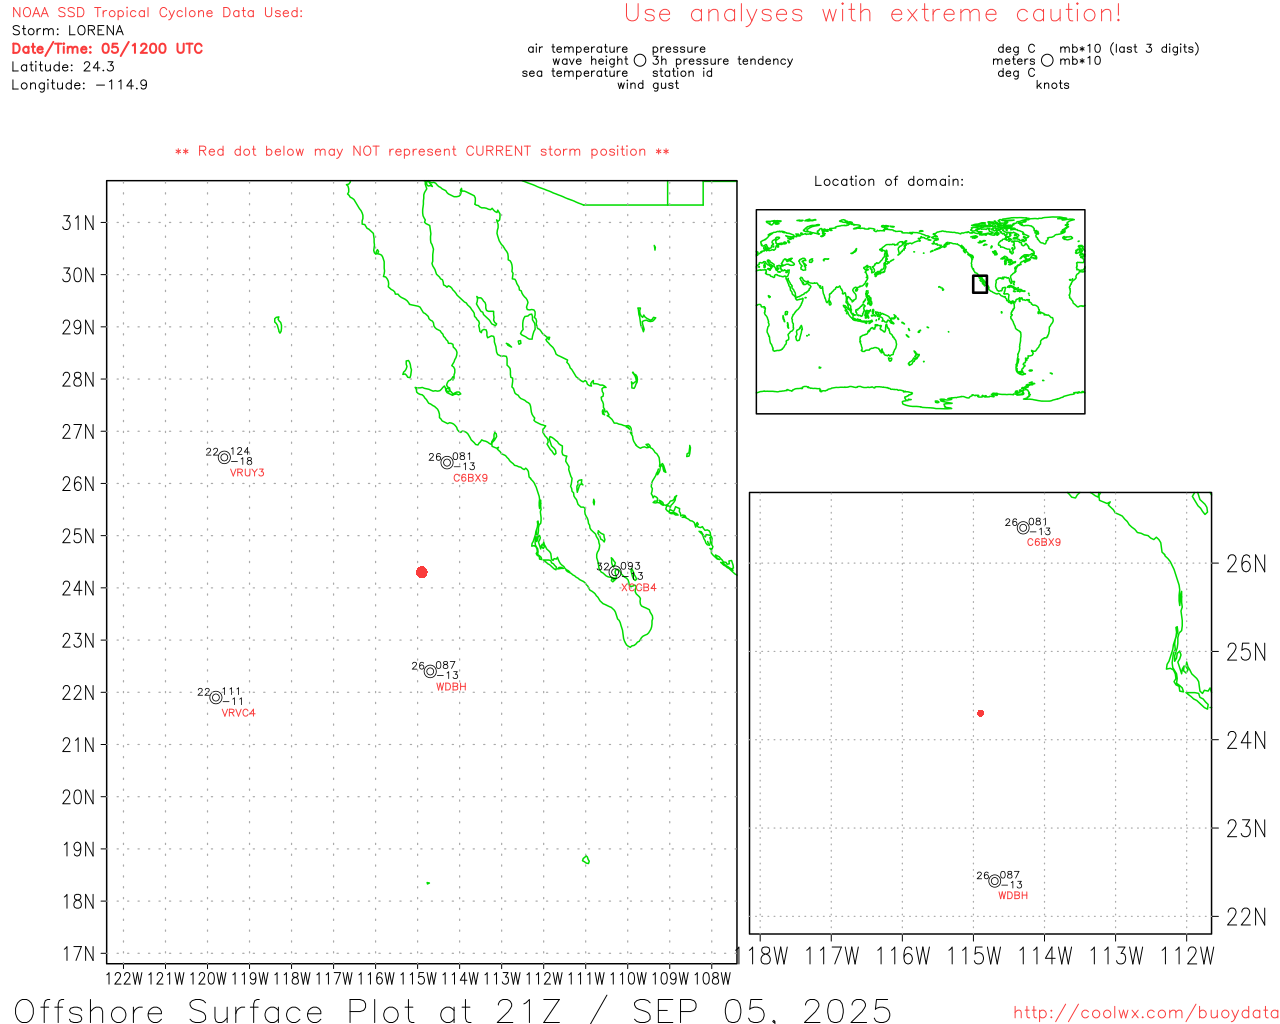
Task: Click the world overview thumbnail map
Action: [920, 311]
